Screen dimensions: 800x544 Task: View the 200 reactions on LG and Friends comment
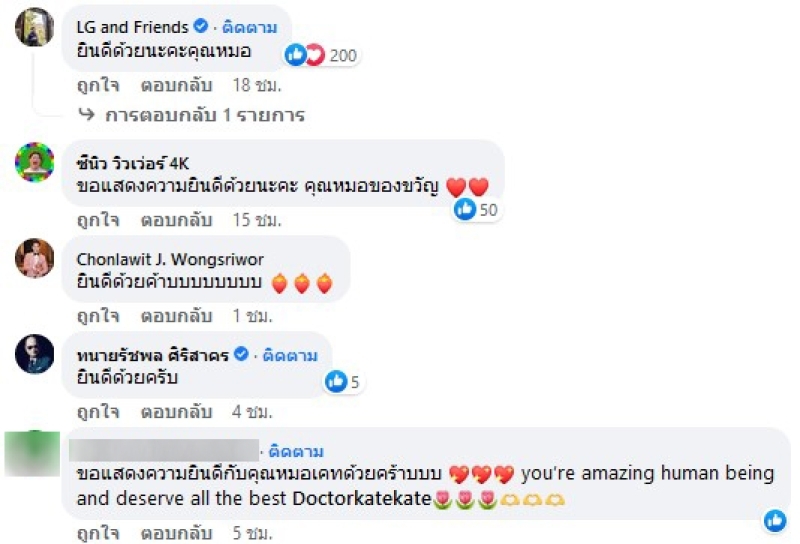pos(321,55)
